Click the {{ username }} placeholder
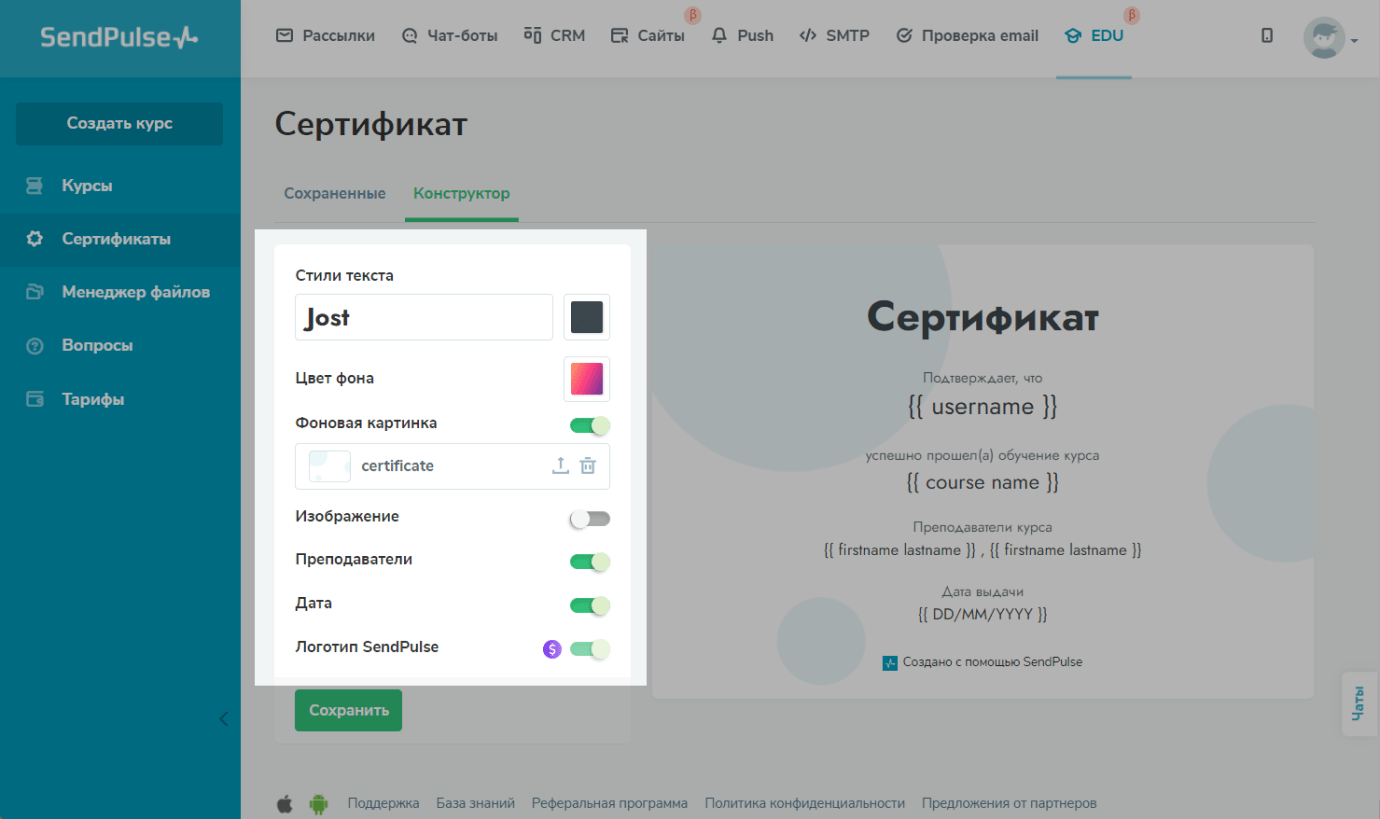The width and height of the screenshot is (1380, 819). [983, 407]
